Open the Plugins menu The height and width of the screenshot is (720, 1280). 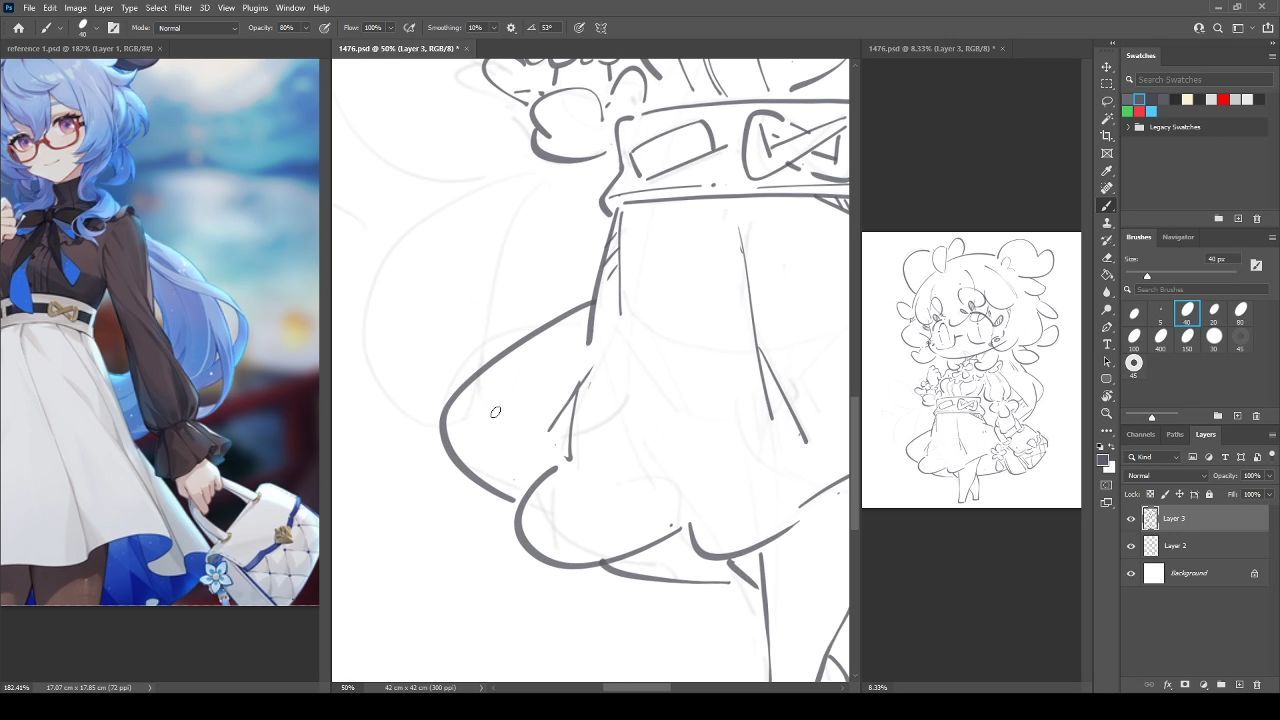[x=255, y=8]
